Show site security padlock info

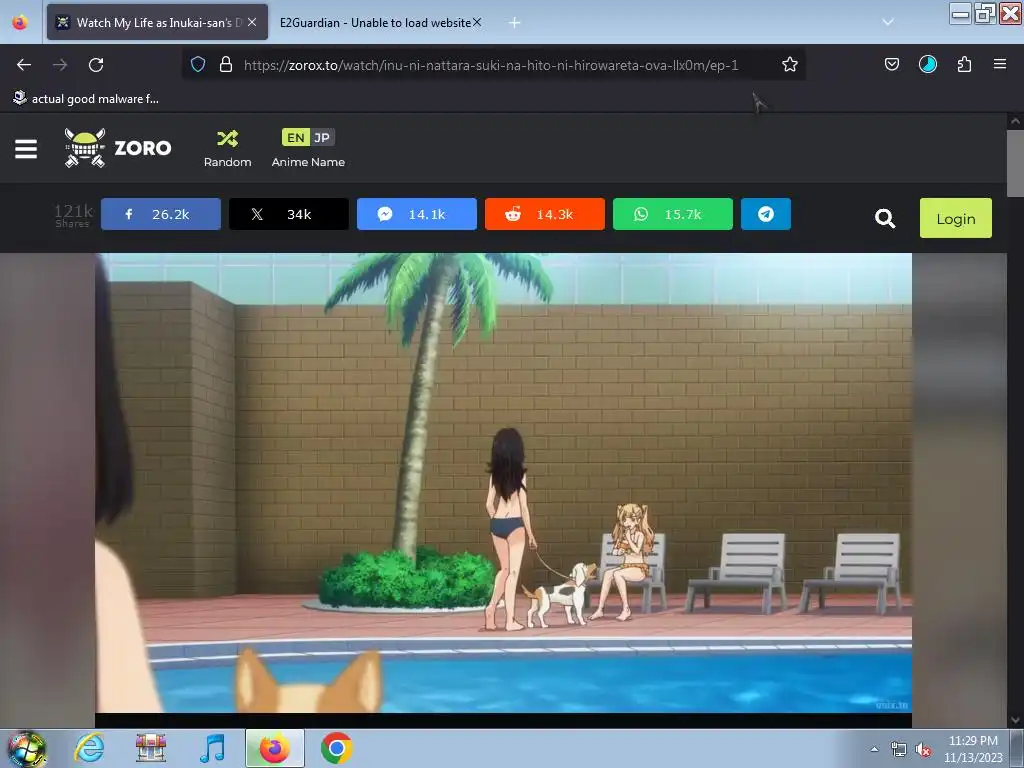point(226,64)
